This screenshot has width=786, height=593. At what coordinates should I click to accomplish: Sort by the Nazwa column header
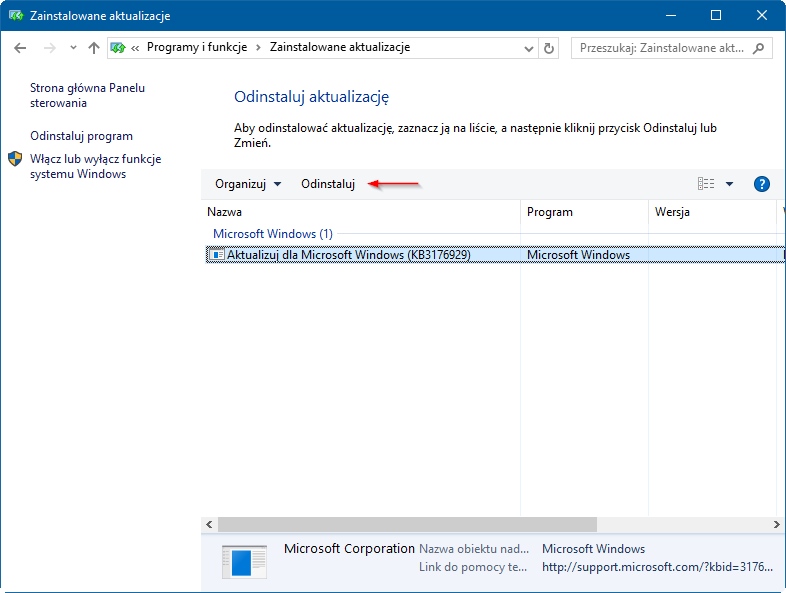click(362, 212)
